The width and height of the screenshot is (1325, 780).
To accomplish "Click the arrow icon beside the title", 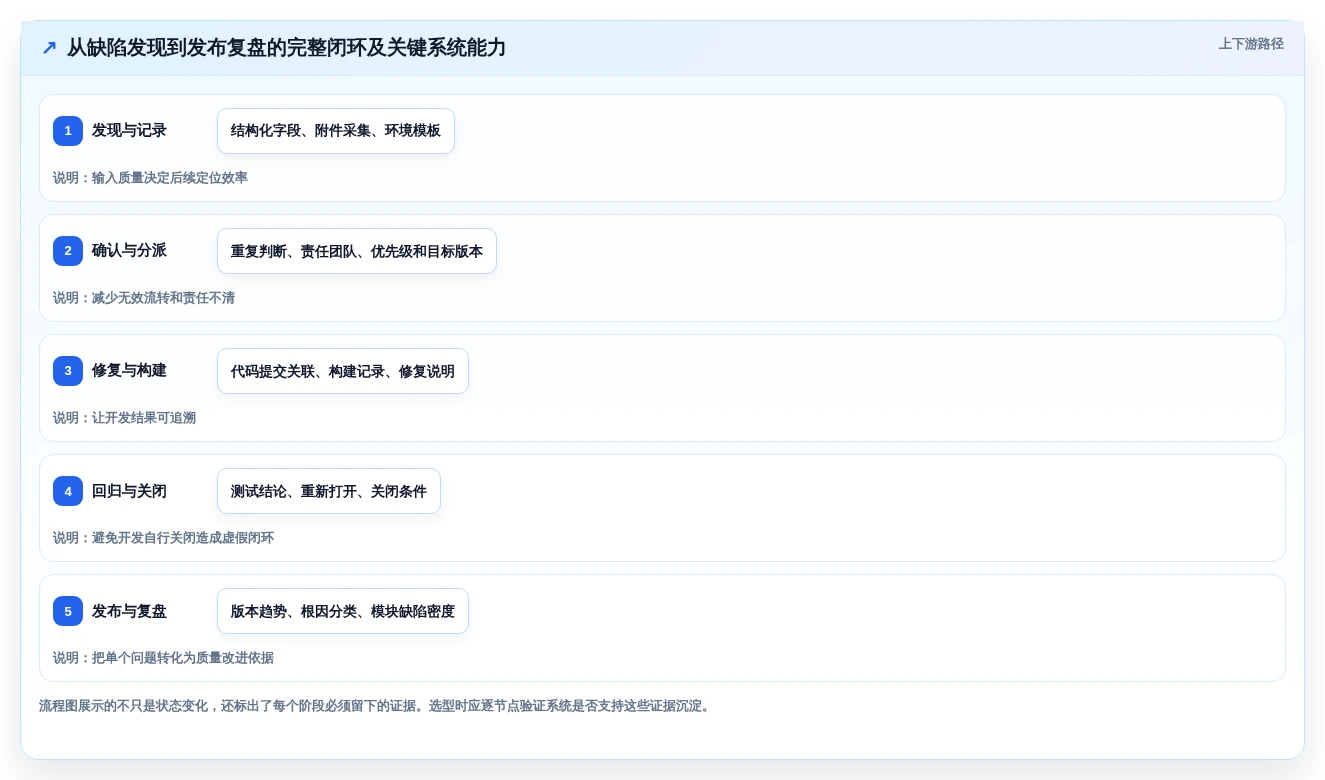I will [x=49, y=48].
